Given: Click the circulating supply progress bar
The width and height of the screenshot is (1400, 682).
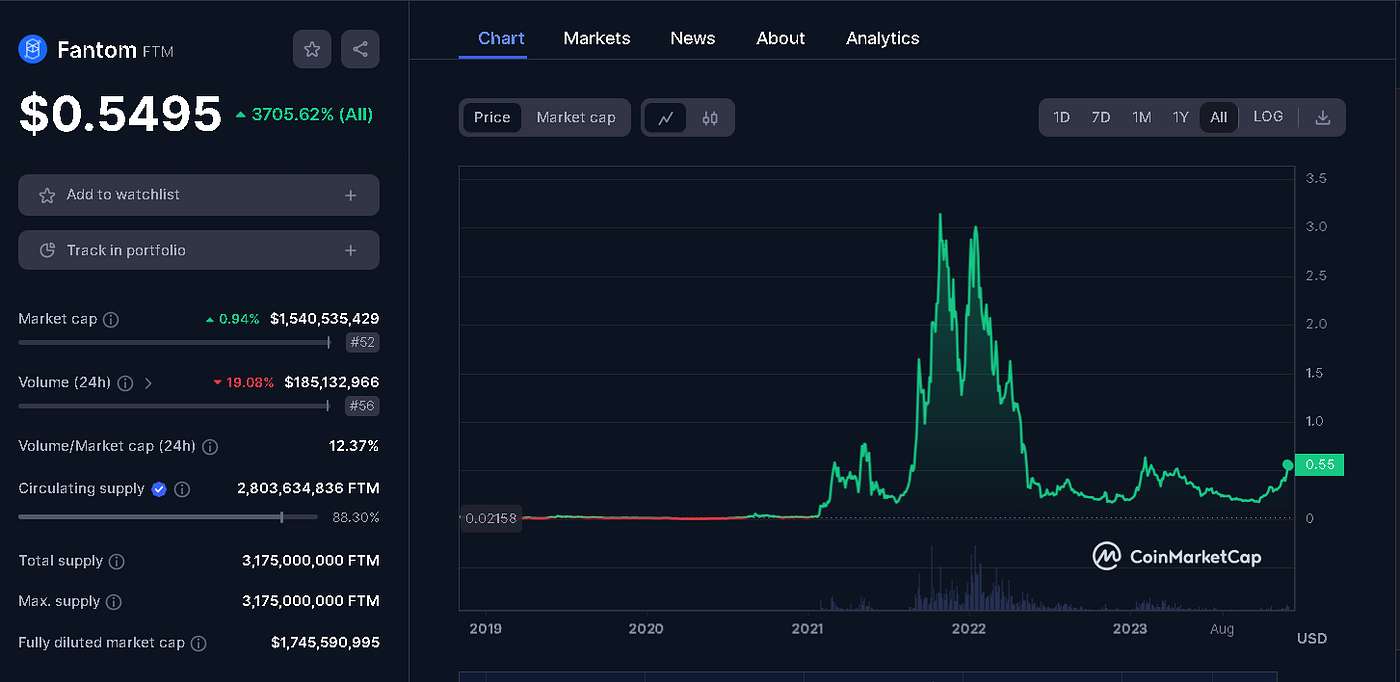Looking at the screenshot, I should click(168, 517).
